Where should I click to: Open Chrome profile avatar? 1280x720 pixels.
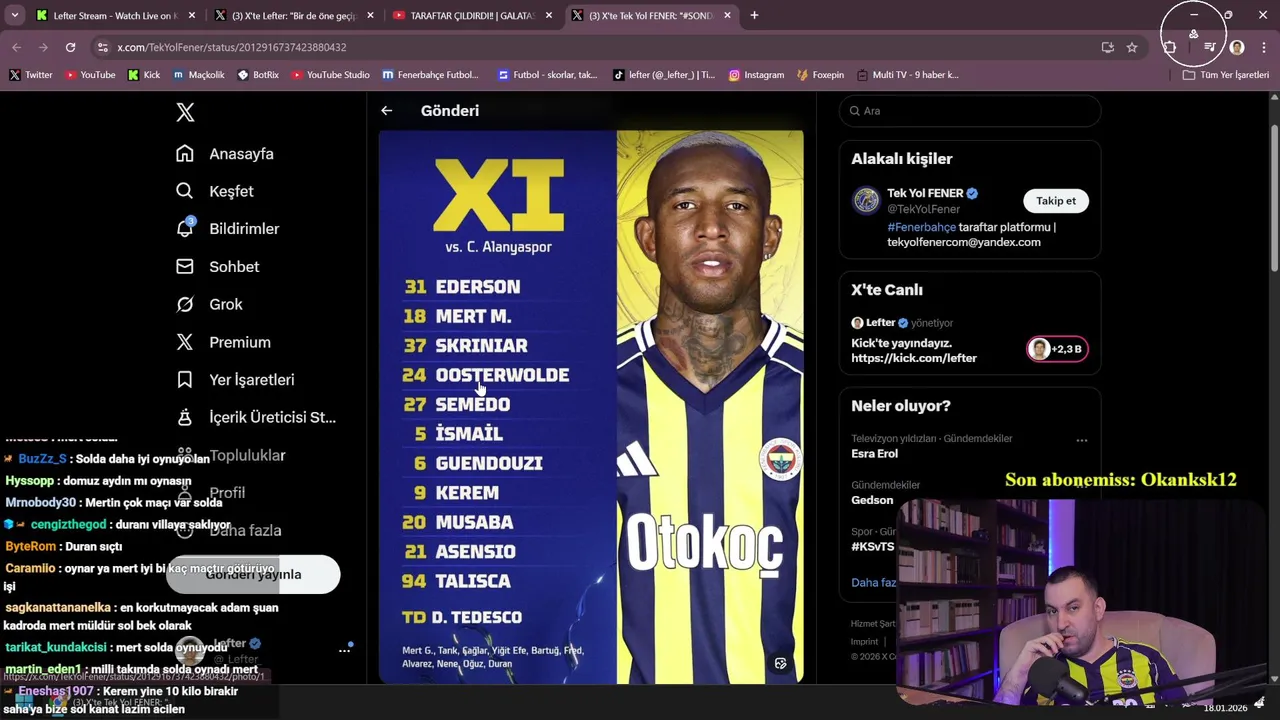(1237, 47)
